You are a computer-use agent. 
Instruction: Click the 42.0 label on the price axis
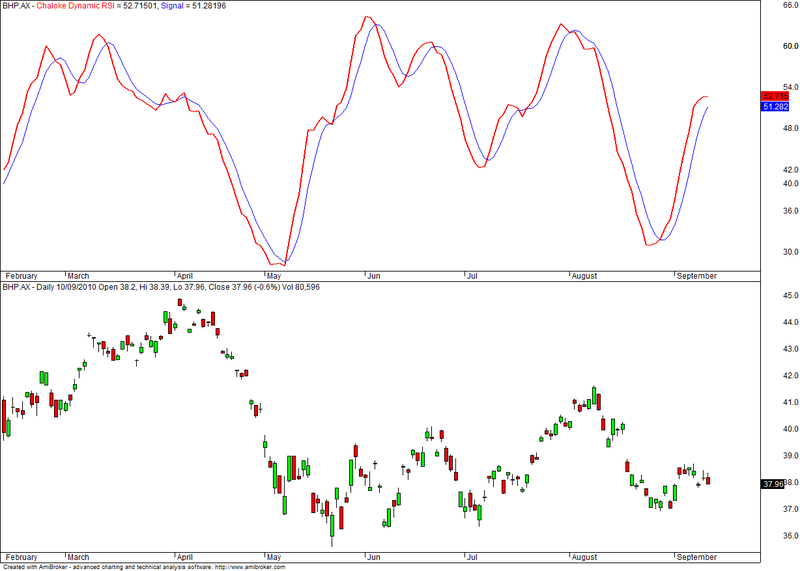click(790, 376)
